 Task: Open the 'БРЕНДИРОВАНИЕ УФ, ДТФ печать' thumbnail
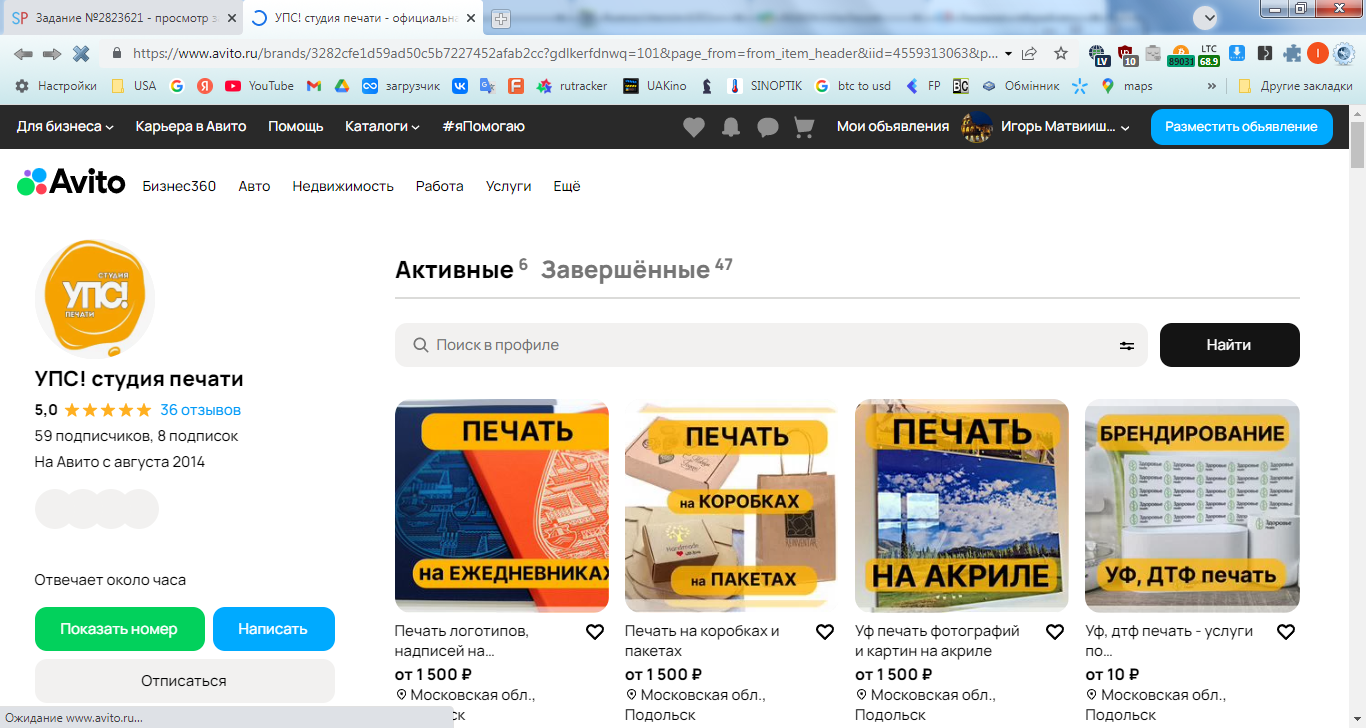(1192, 506)
